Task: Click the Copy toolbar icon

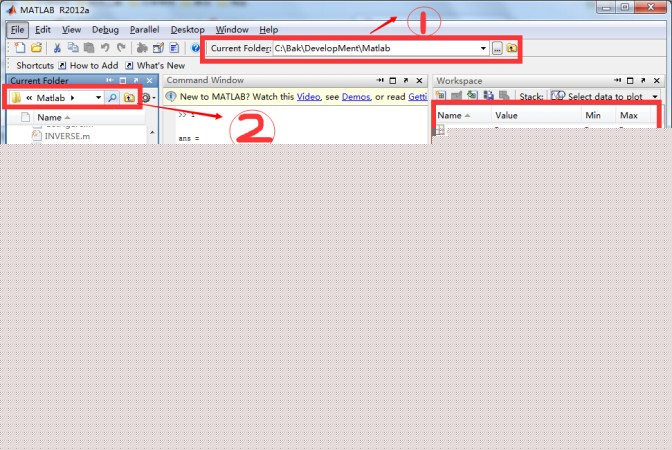Action: [73, 48]
